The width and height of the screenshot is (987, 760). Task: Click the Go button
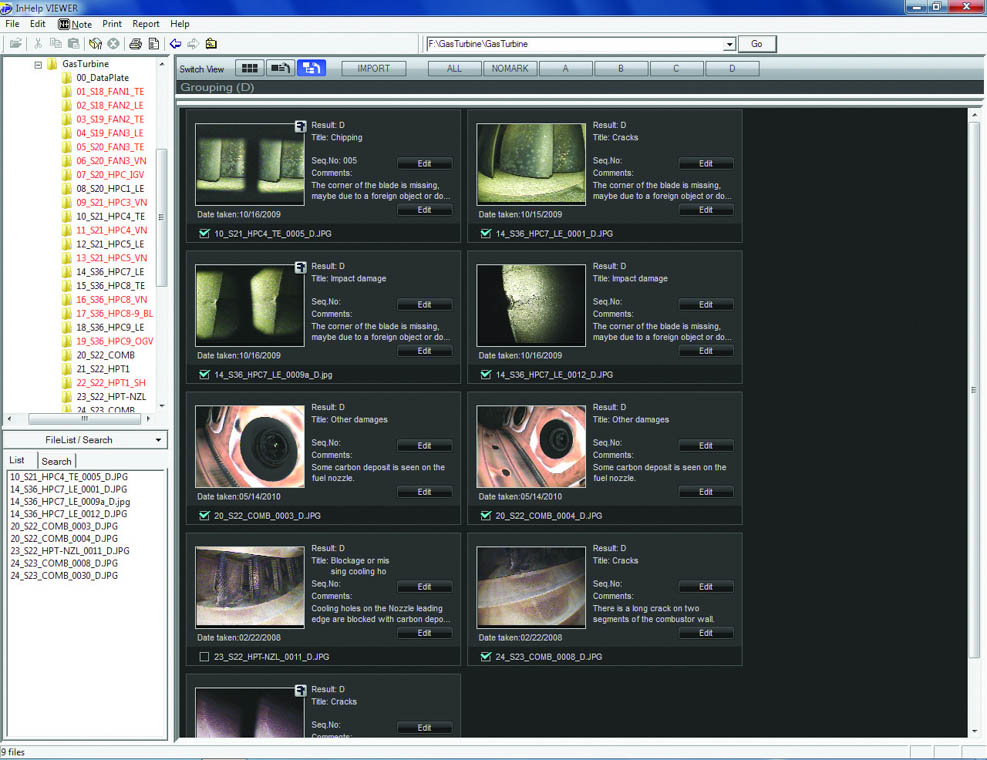[757, 44]
